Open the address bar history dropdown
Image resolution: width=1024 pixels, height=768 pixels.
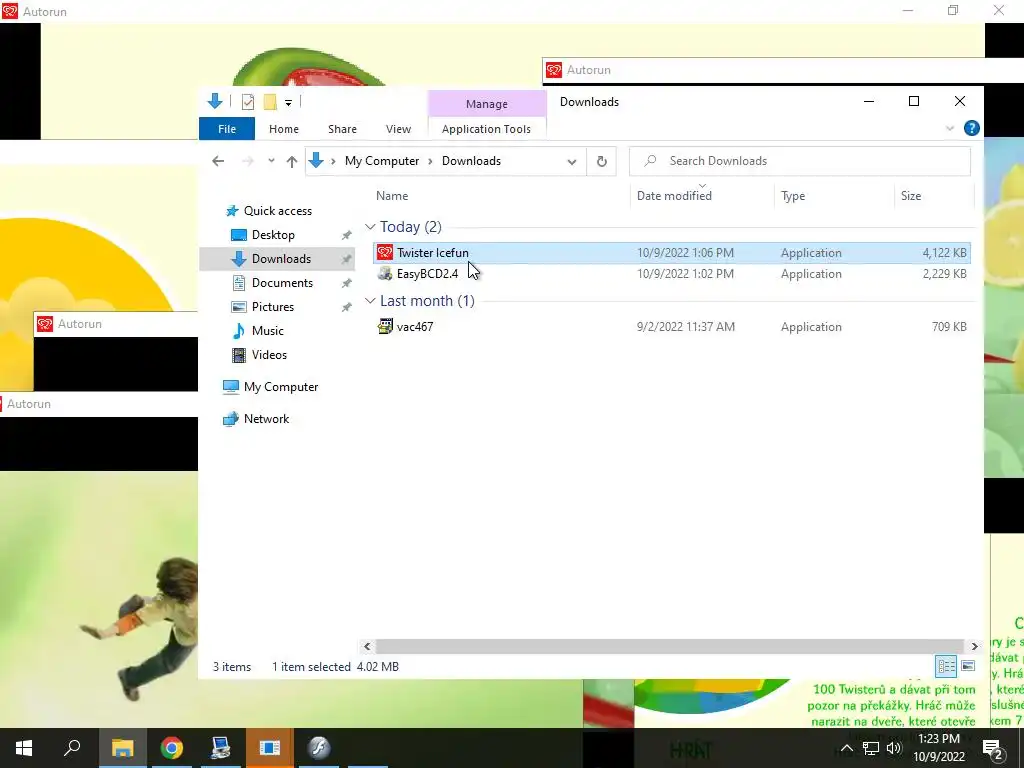571,162
